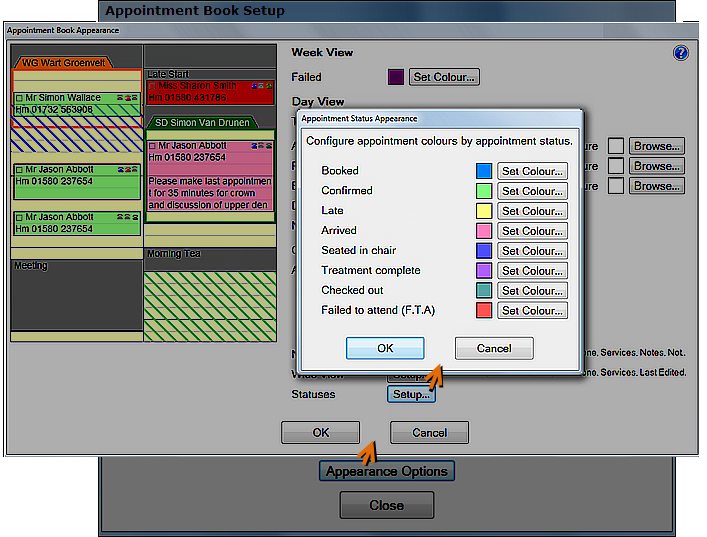Click the second picture preview box
707x537 pixels.
[x=615, y=166]
